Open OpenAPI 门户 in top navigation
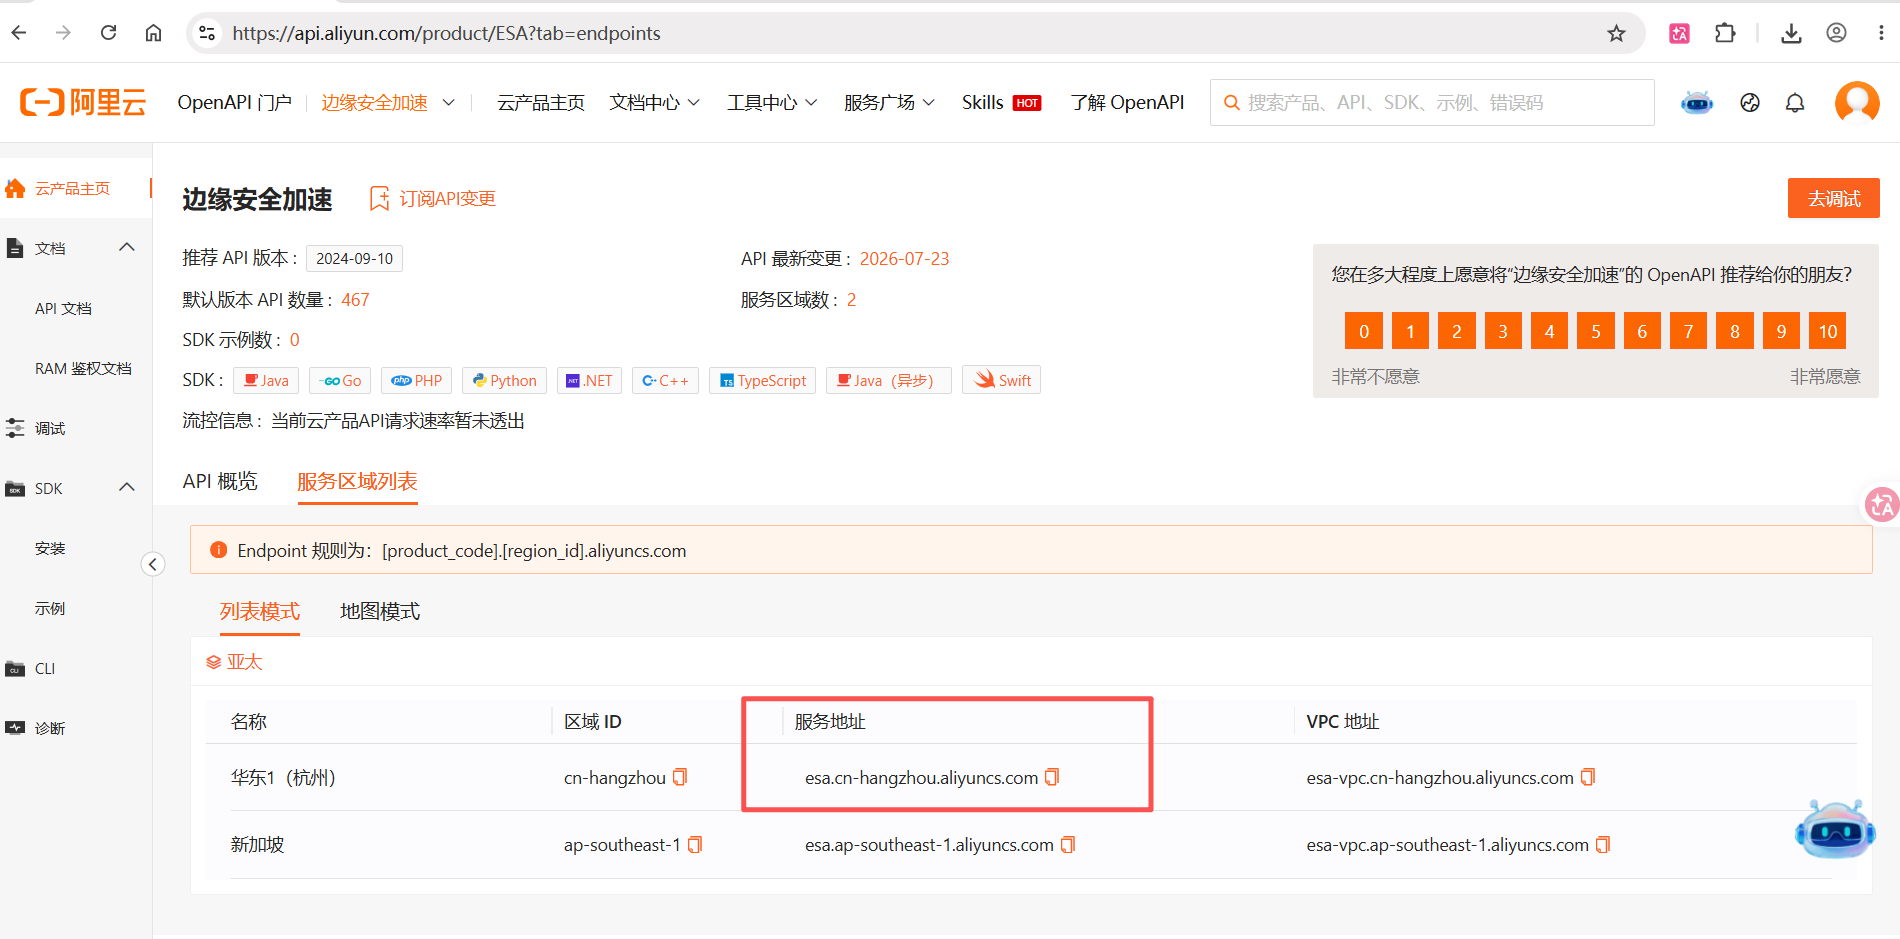1900x939 pixels. coord(235,102)
